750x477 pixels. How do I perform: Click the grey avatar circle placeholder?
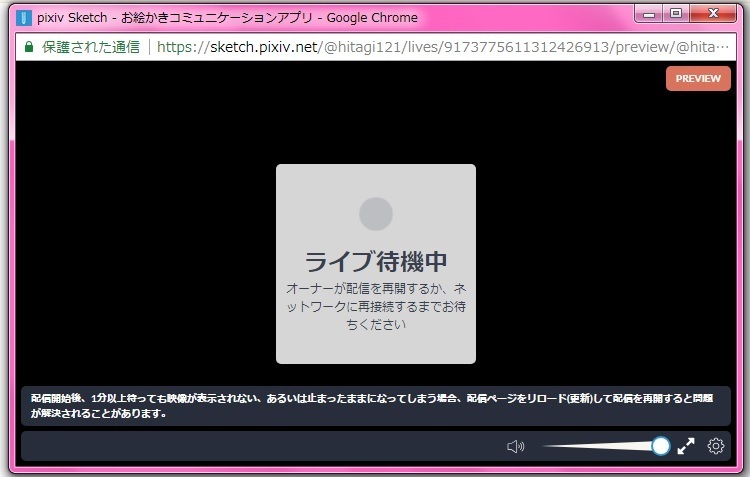tap(376, 214)
